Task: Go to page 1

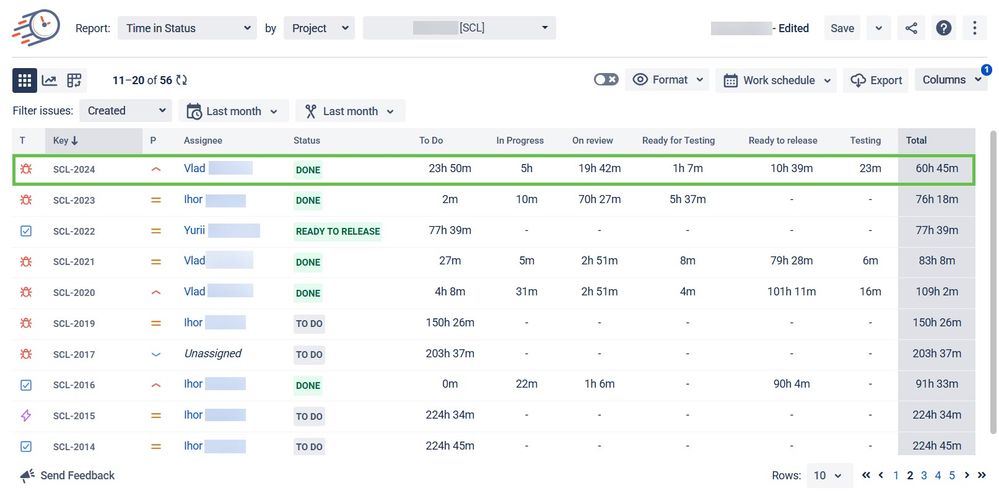Action: point(896,475)
